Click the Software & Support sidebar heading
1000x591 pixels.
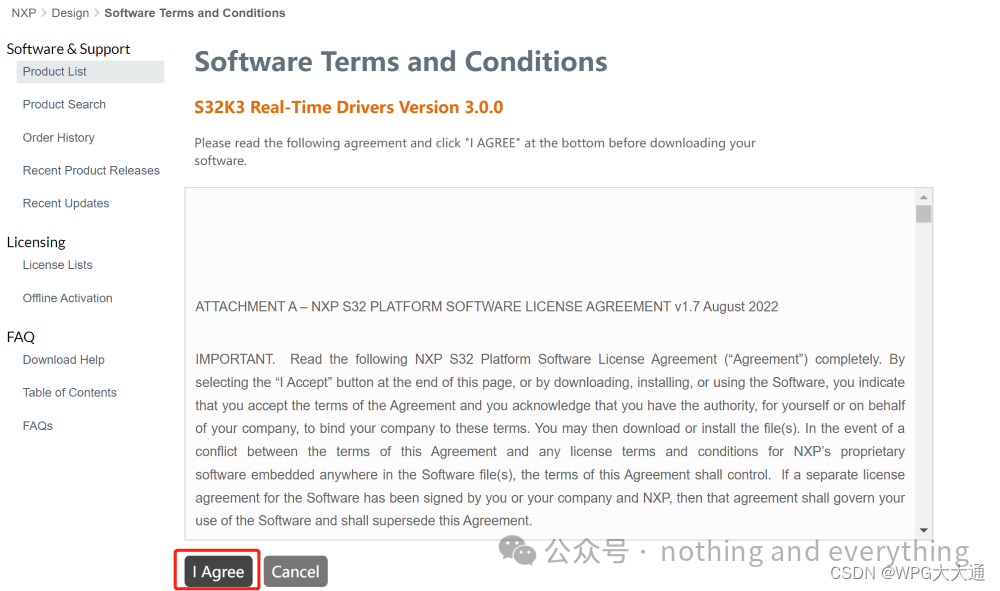click(x=68, y=49)
